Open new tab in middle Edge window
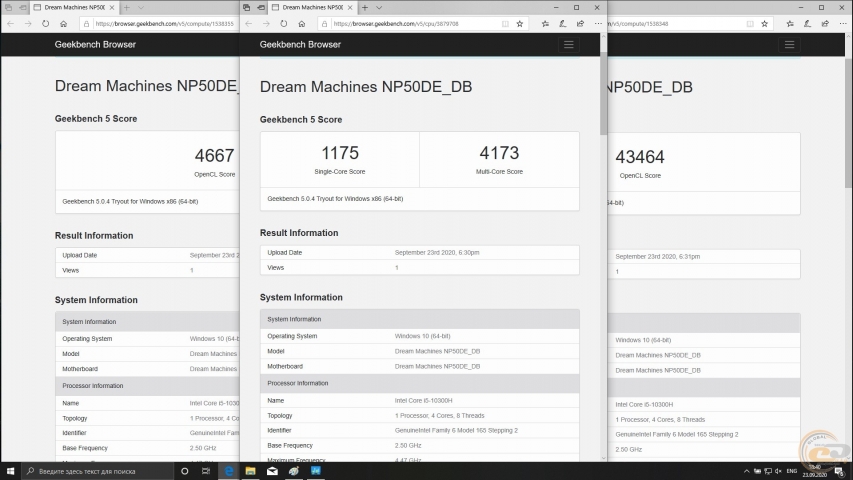Screen dimensions: 853x480 pos(364,8)
